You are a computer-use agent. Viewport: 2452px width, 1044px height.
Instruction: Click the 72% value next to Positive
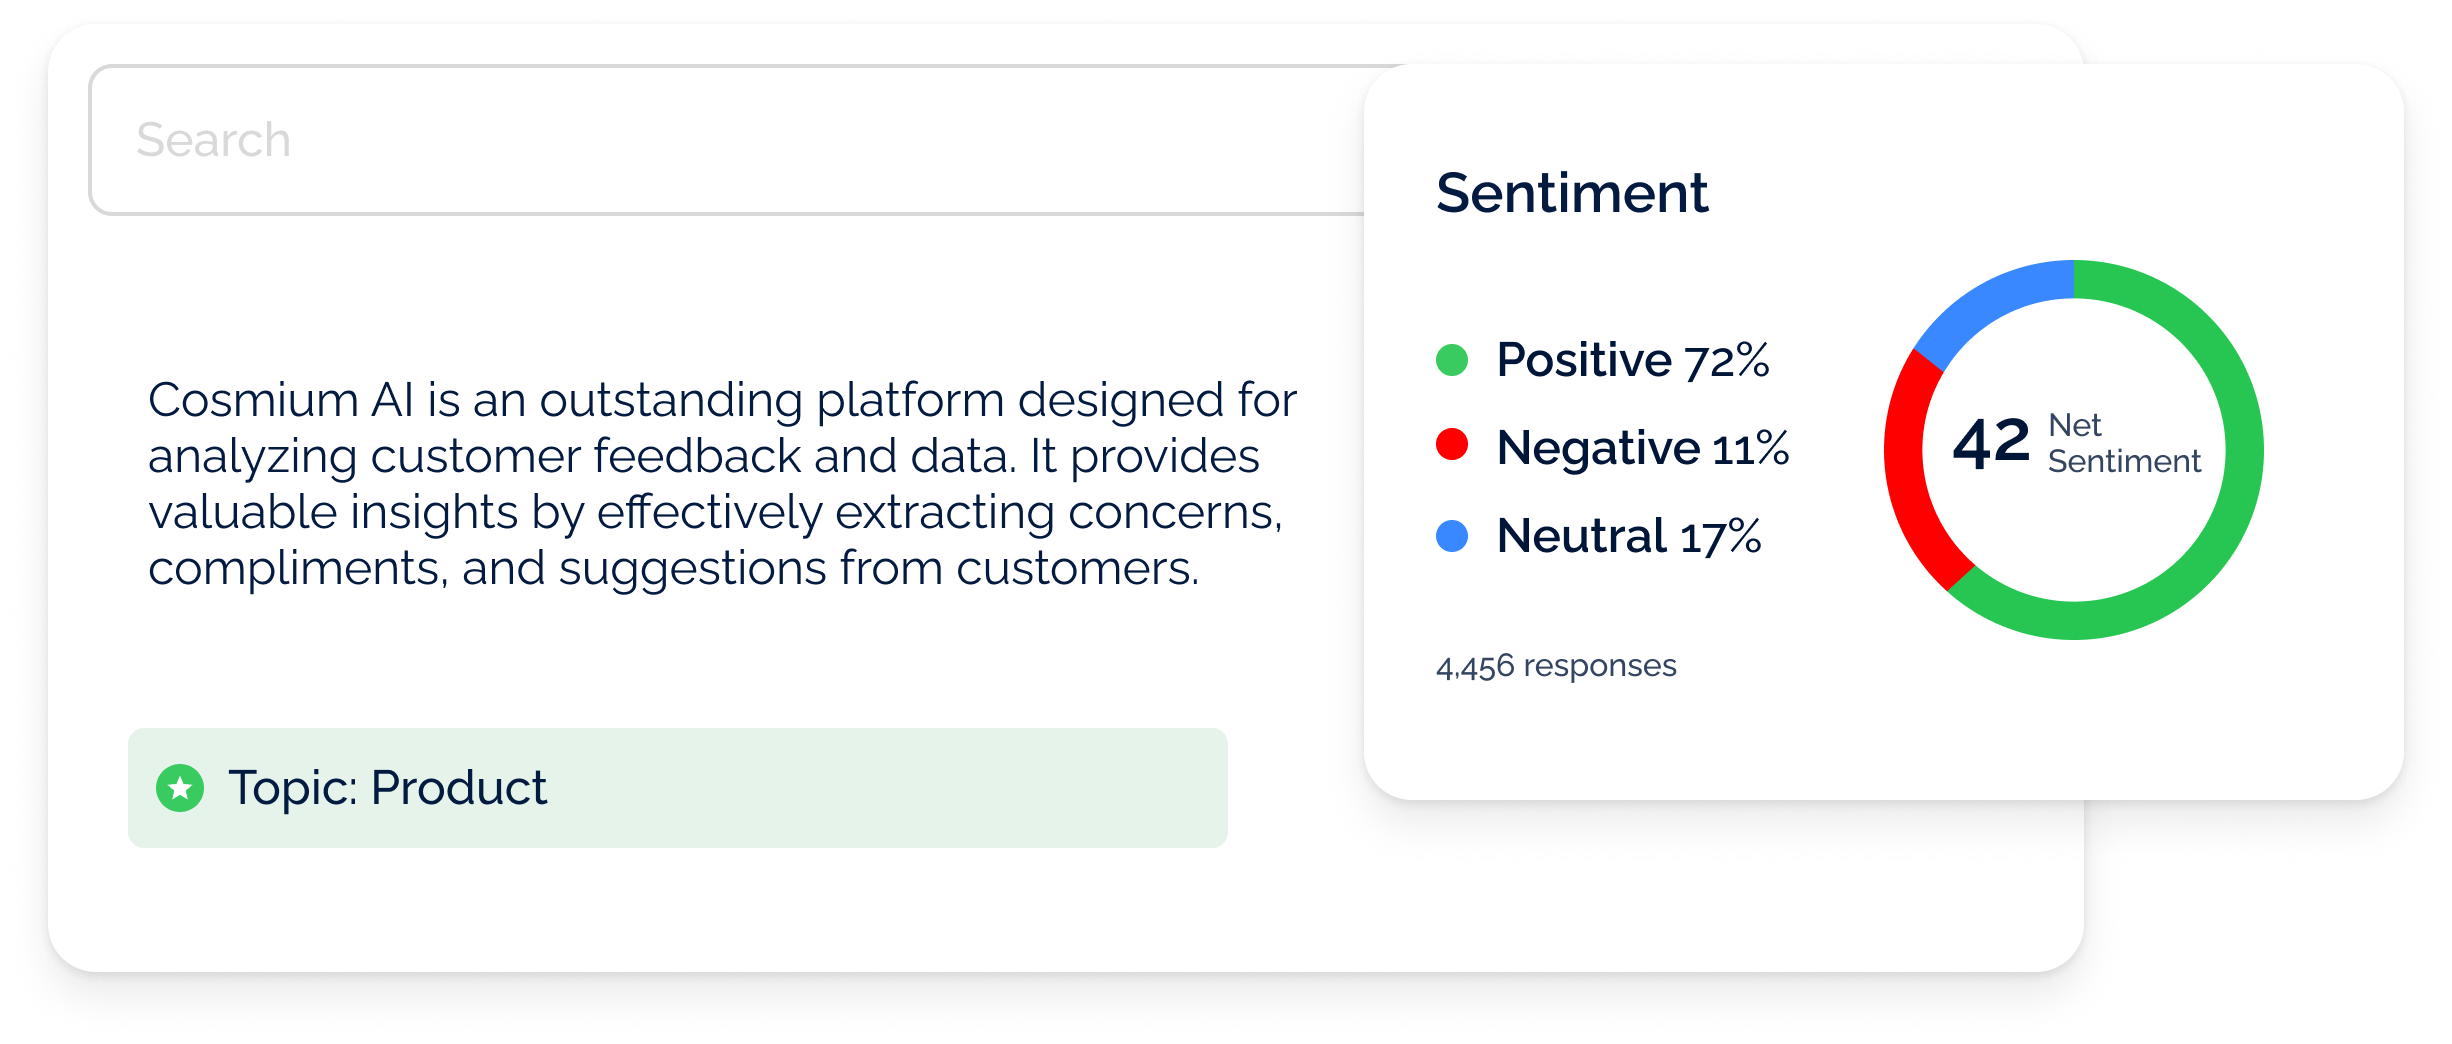click(1727, 361)
